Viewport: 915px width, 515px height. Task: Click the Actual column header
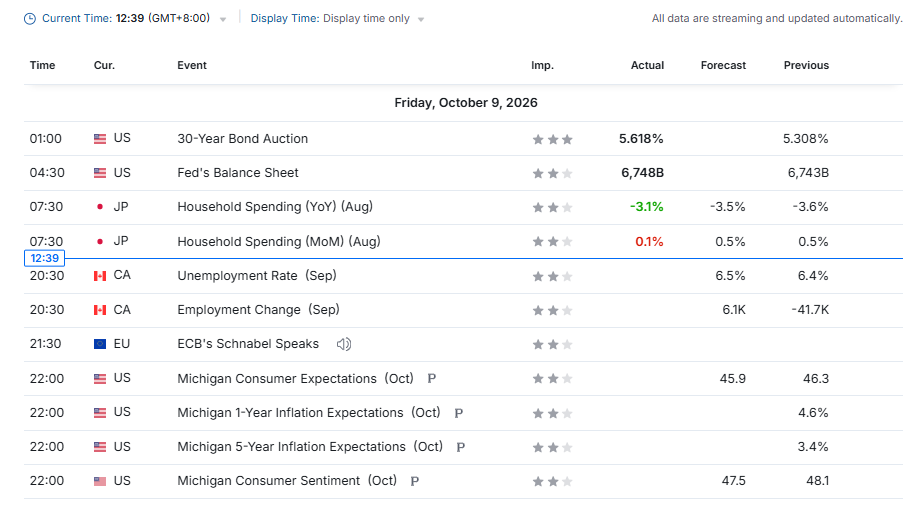tap(647, 65)
